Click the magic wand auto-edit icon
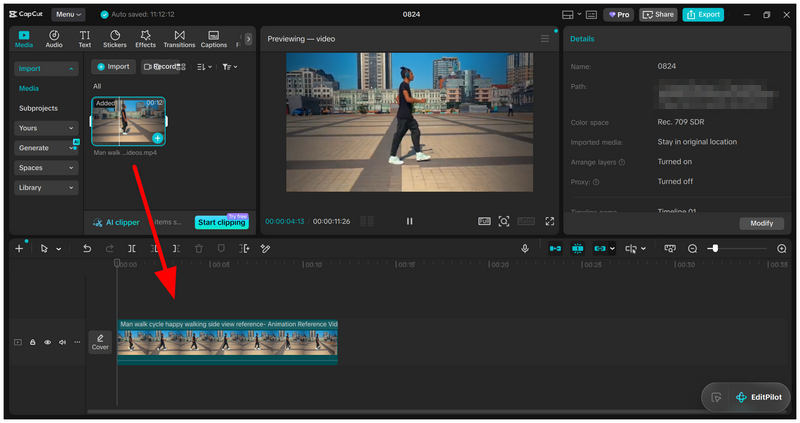Viewport: 800px width, 423px height. [265, 248]
